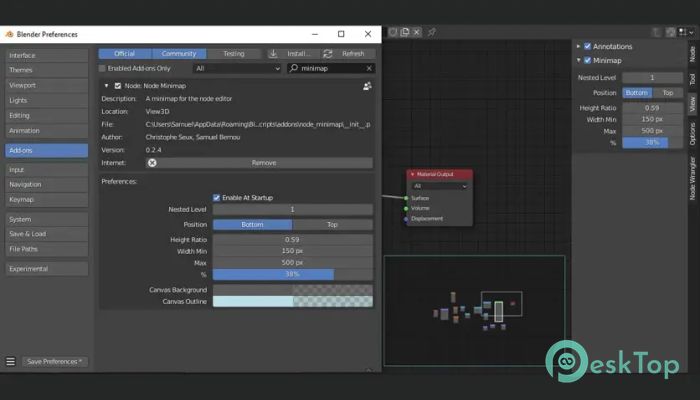
Task: Click the community users icon on Node Minimap row
Action: pyautogui.click(x=367, y=86)
